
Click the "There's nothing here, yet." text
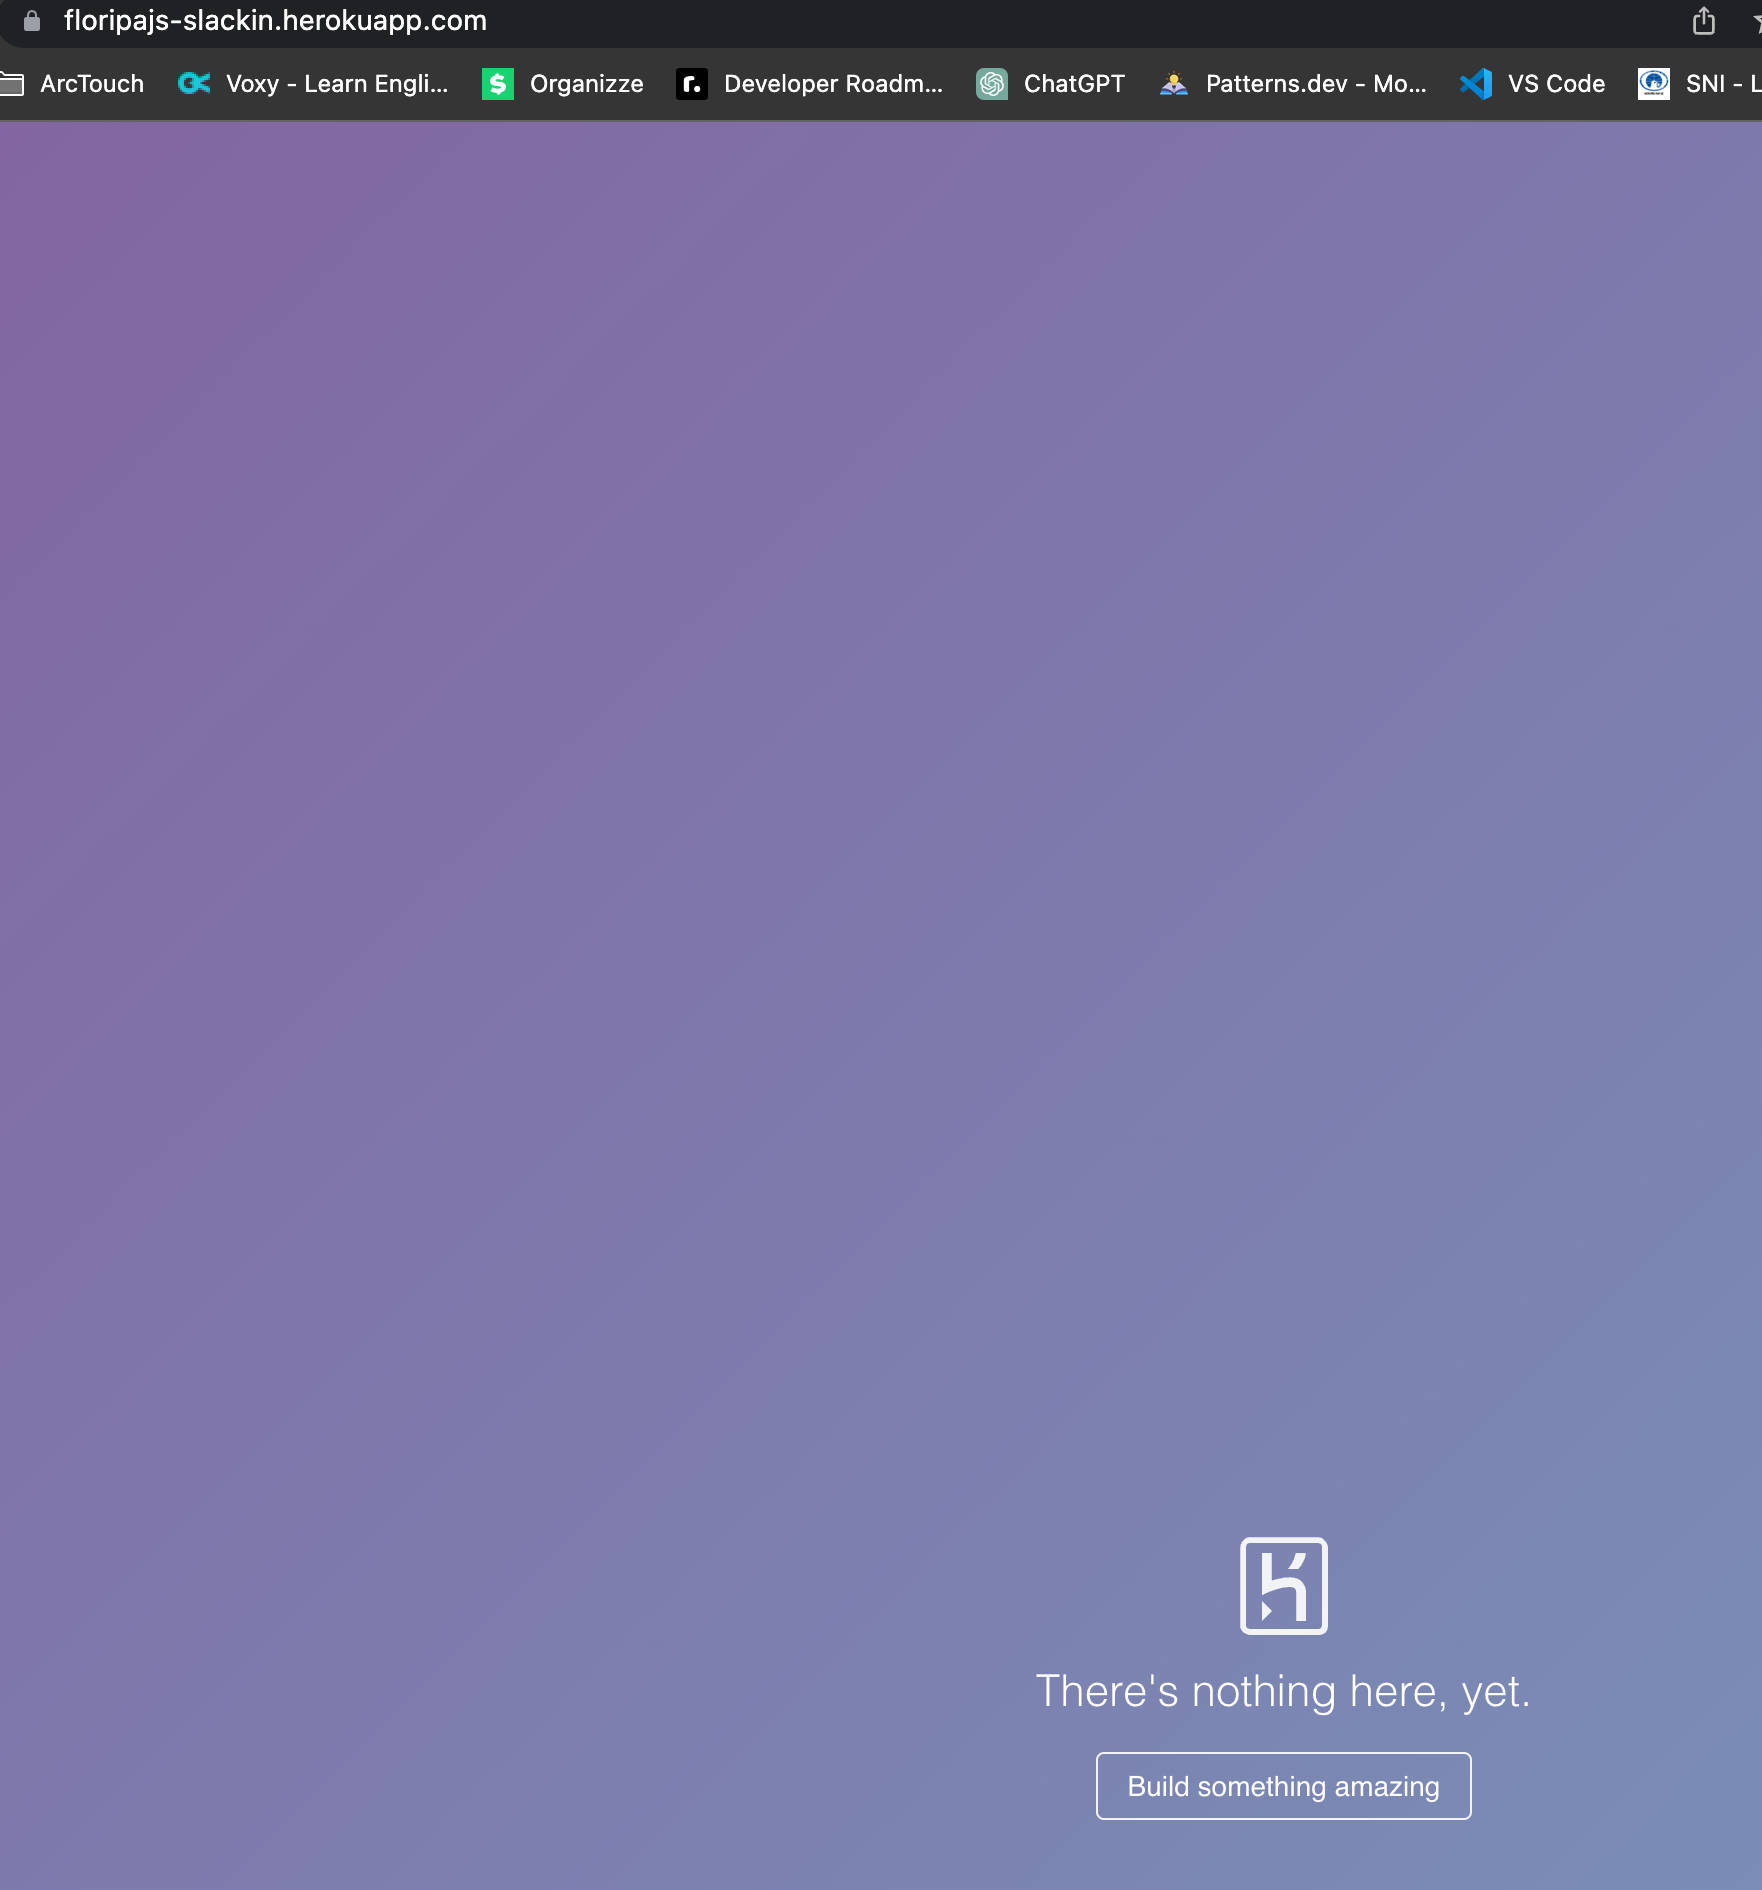(x=1284, y=1692)
